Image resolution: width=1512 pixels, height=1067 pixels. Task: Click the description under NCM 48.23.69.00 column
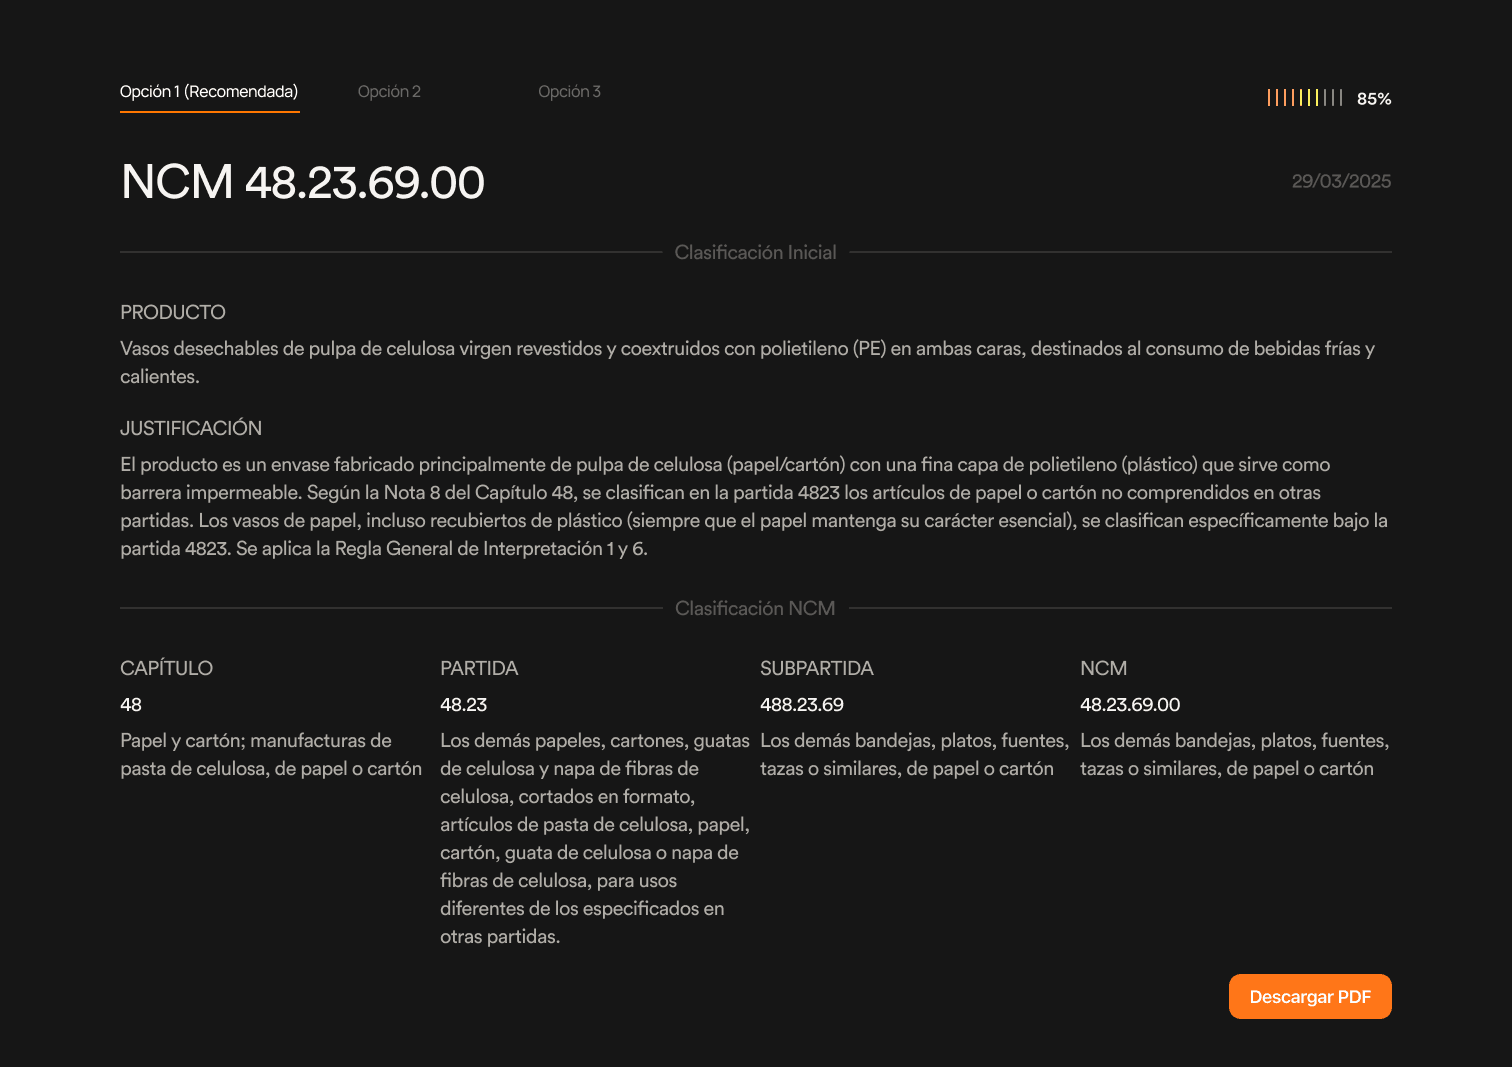(x=1234, y=755)
